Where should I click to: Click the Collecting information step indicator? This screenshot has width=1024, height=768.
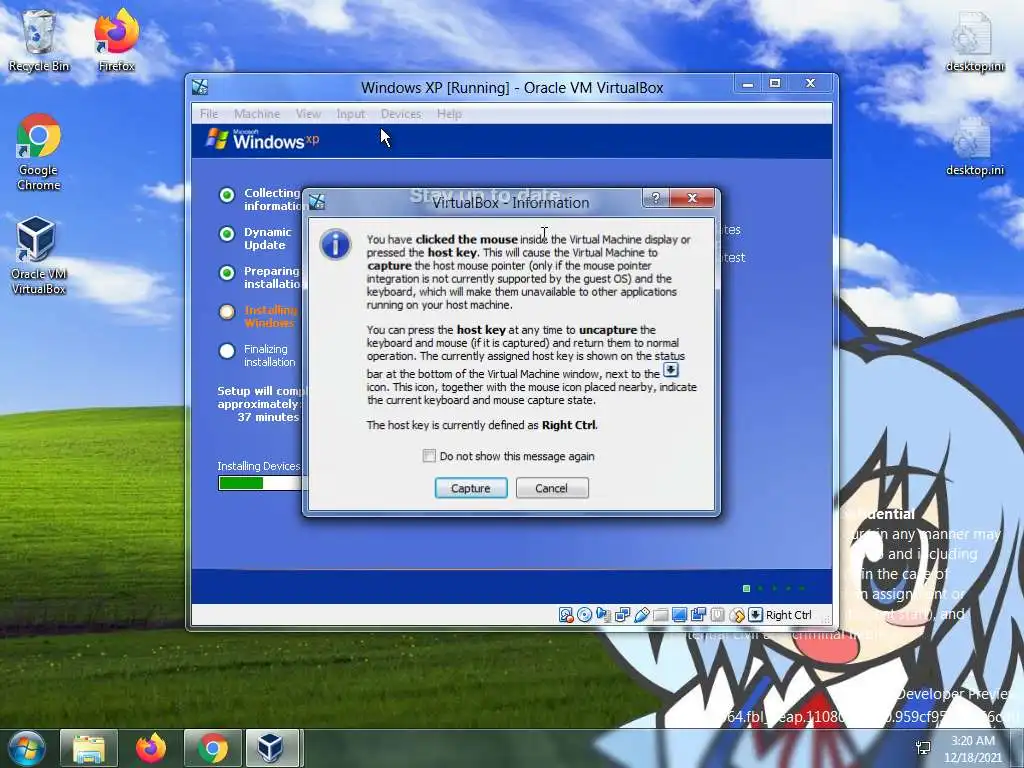(227, 195)
